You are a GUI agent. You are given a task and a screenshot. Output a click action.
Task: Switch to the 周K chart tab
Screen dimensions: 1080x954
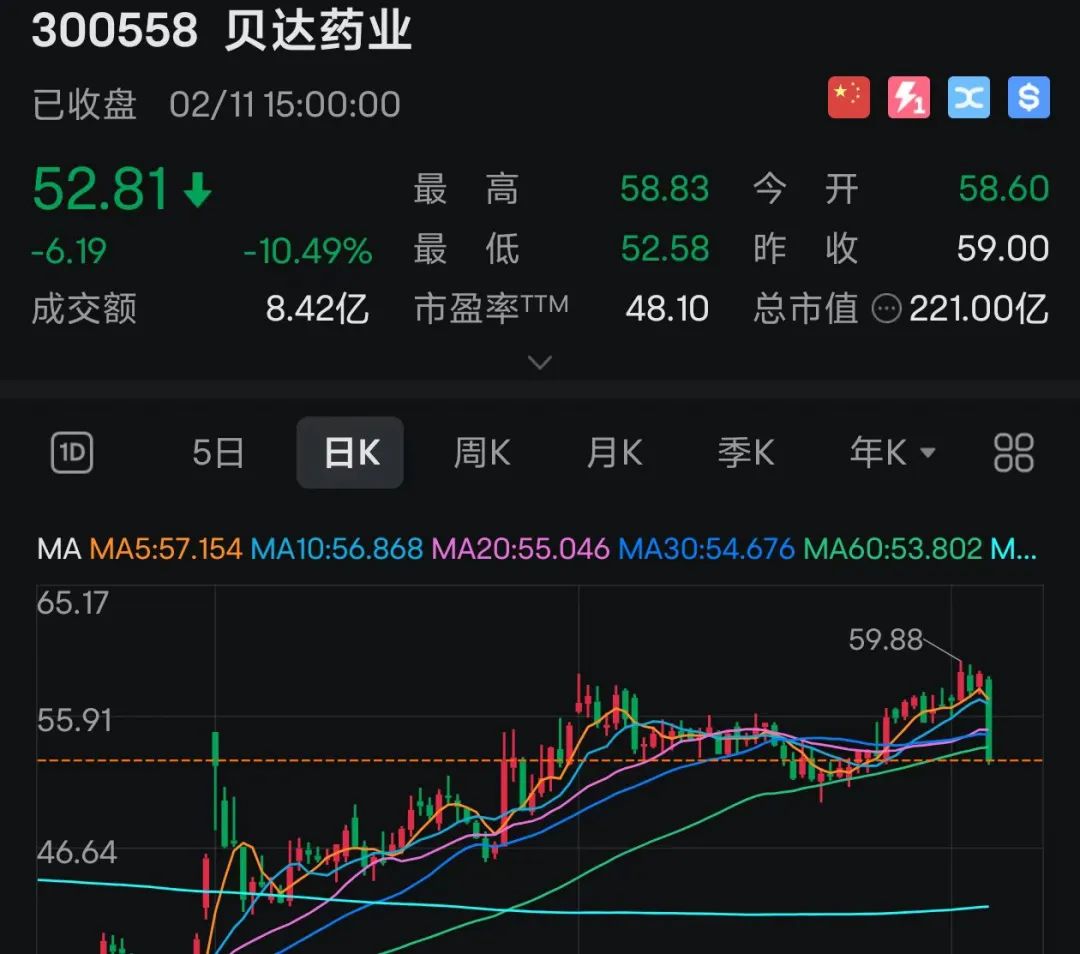pyautogui.click(x=481, y=453)
